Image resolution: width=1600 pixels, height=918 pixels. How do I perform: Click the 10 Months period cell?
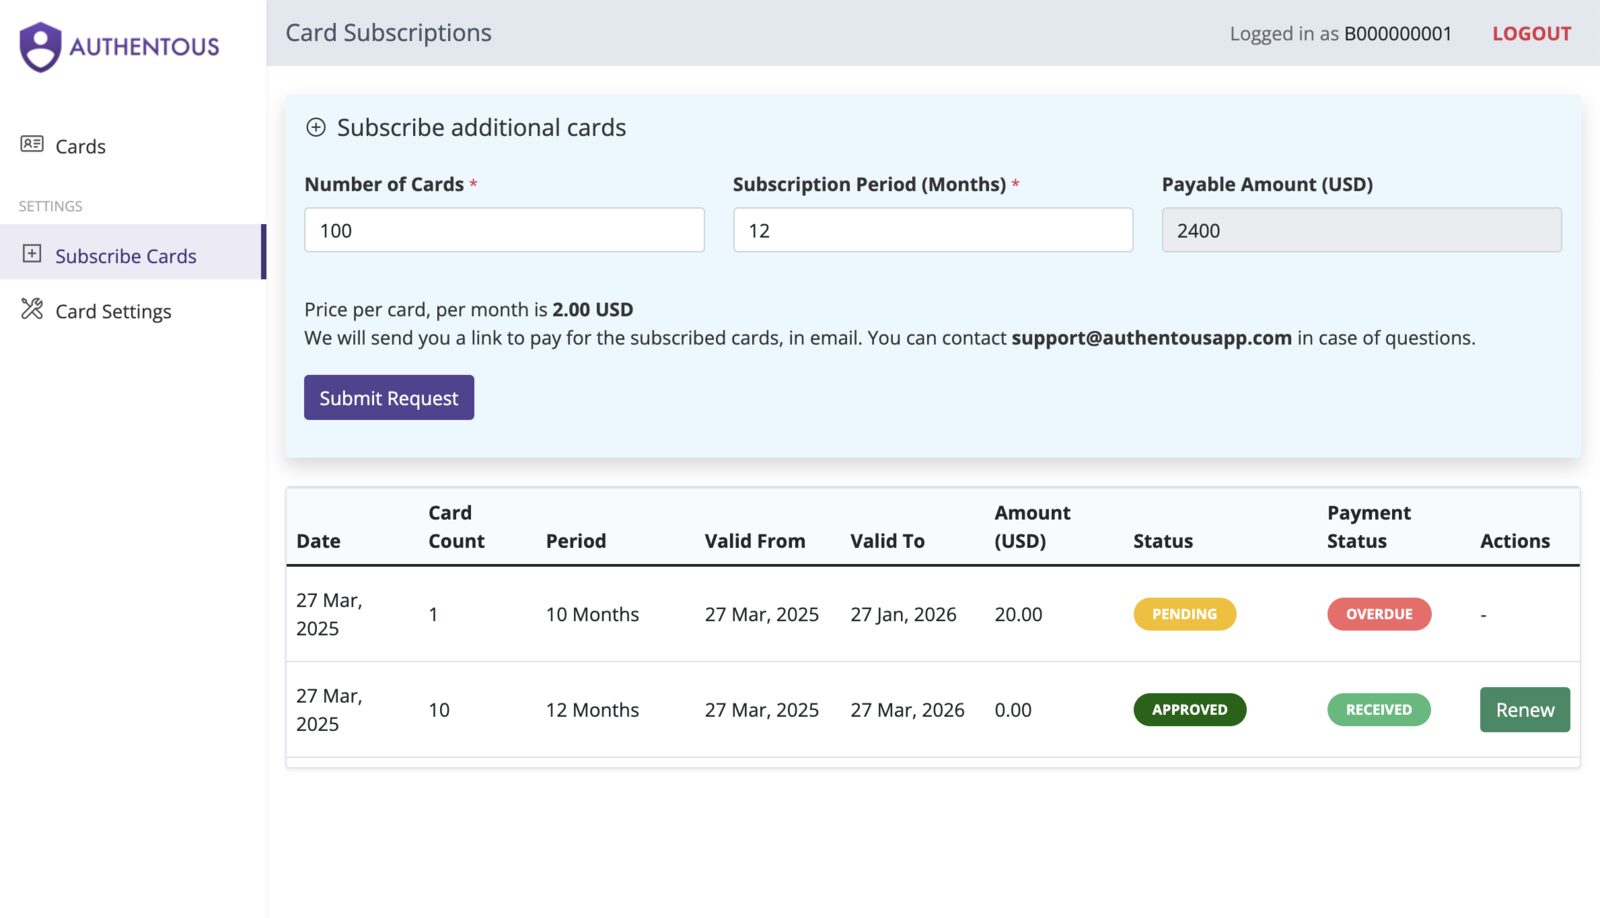(x=592, y=615)
